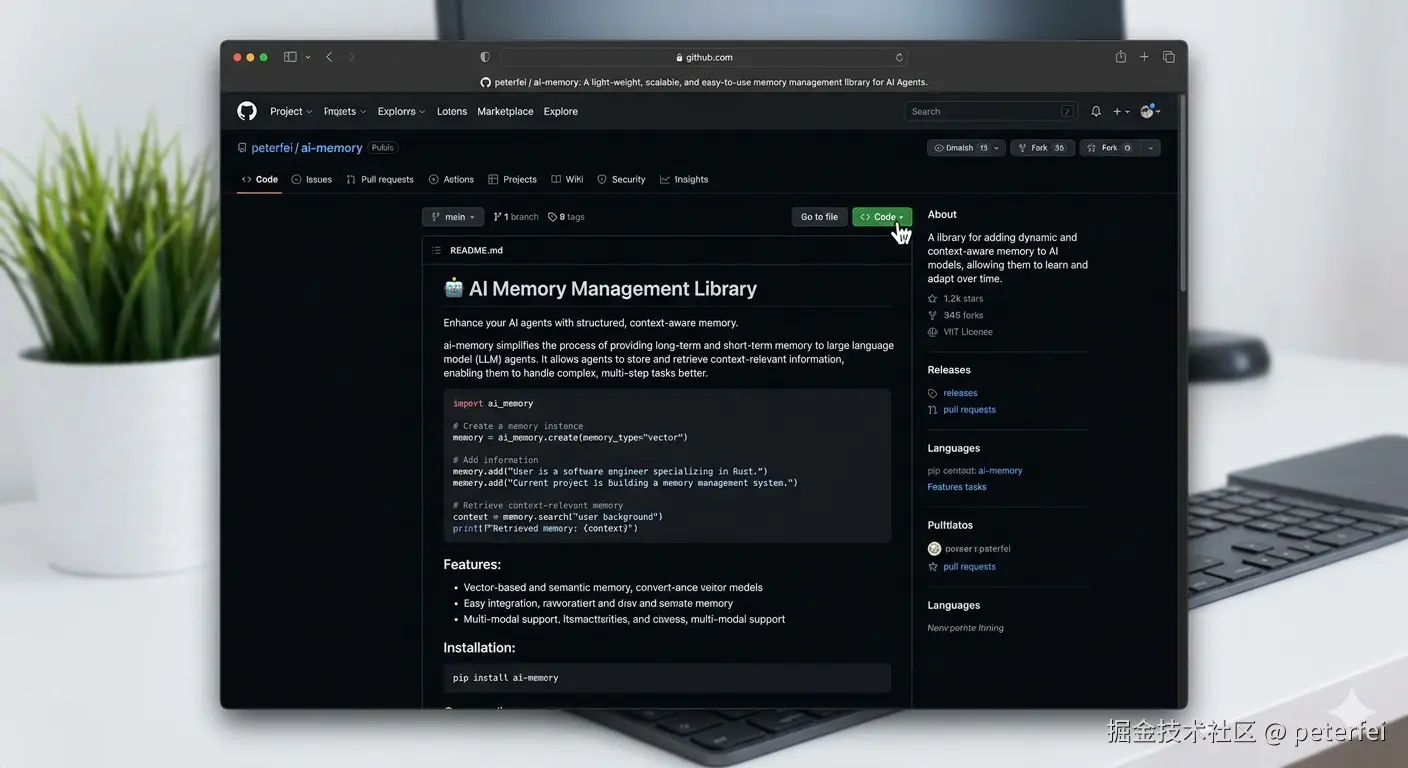Click the outline icon beside README.md
This screenshot has height=768, width=1408.
click(436, 250)
